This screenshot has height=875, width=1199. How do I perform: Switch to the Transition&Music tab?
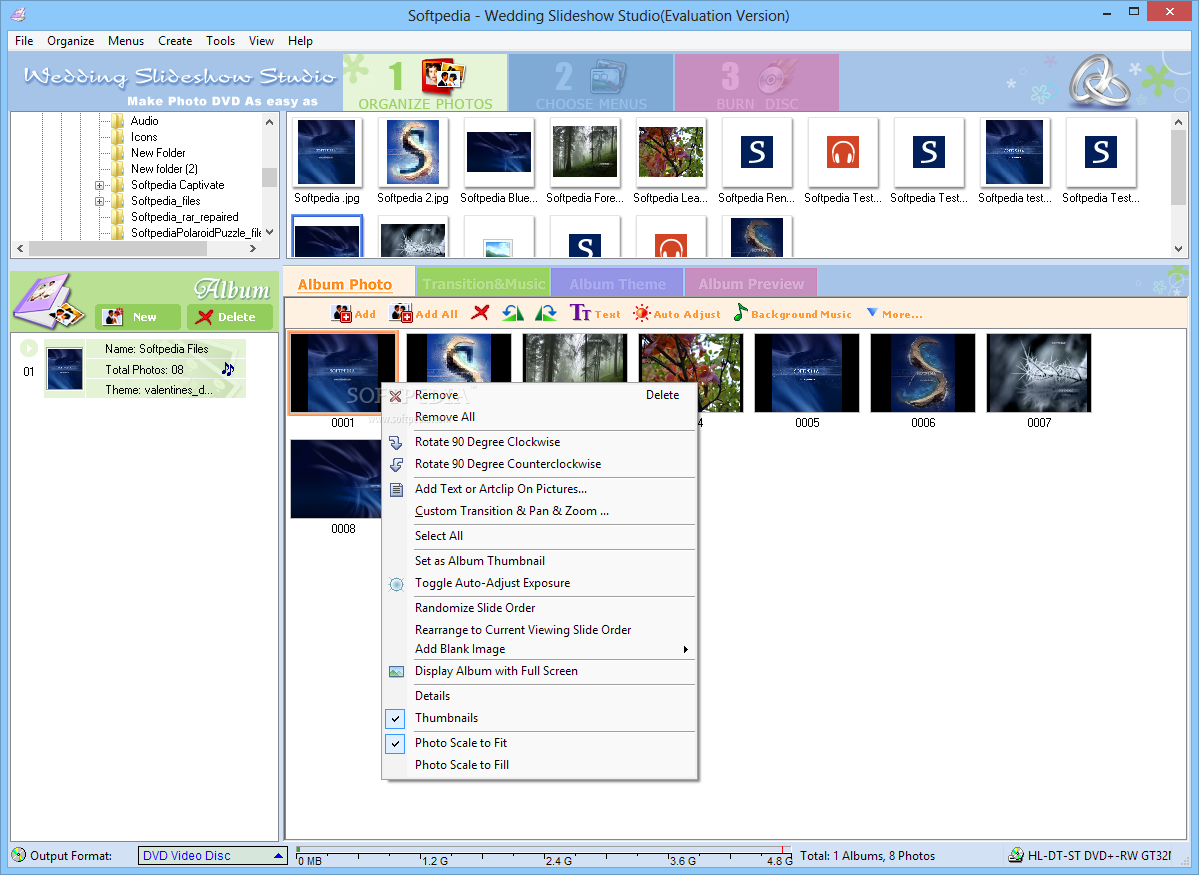tap(483, 284)
